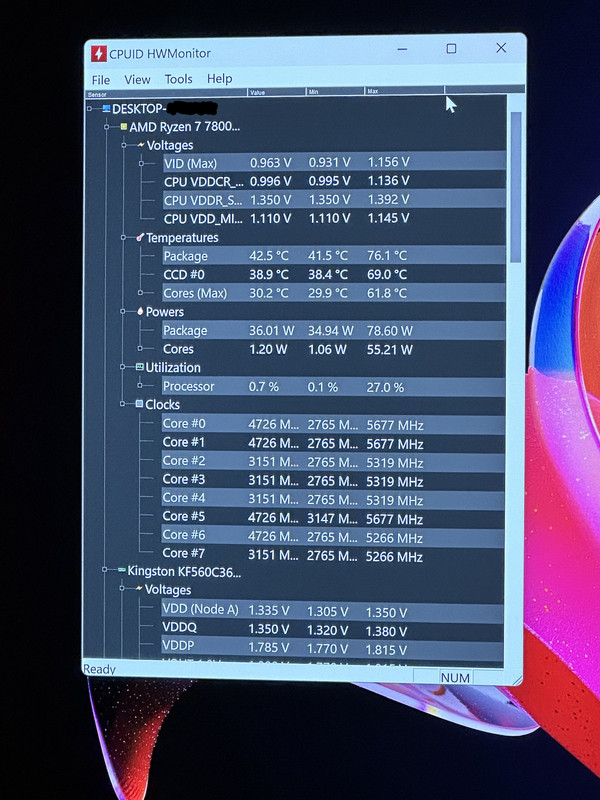Click the 27.0 % max utilization value

click(x=385, y=387)
